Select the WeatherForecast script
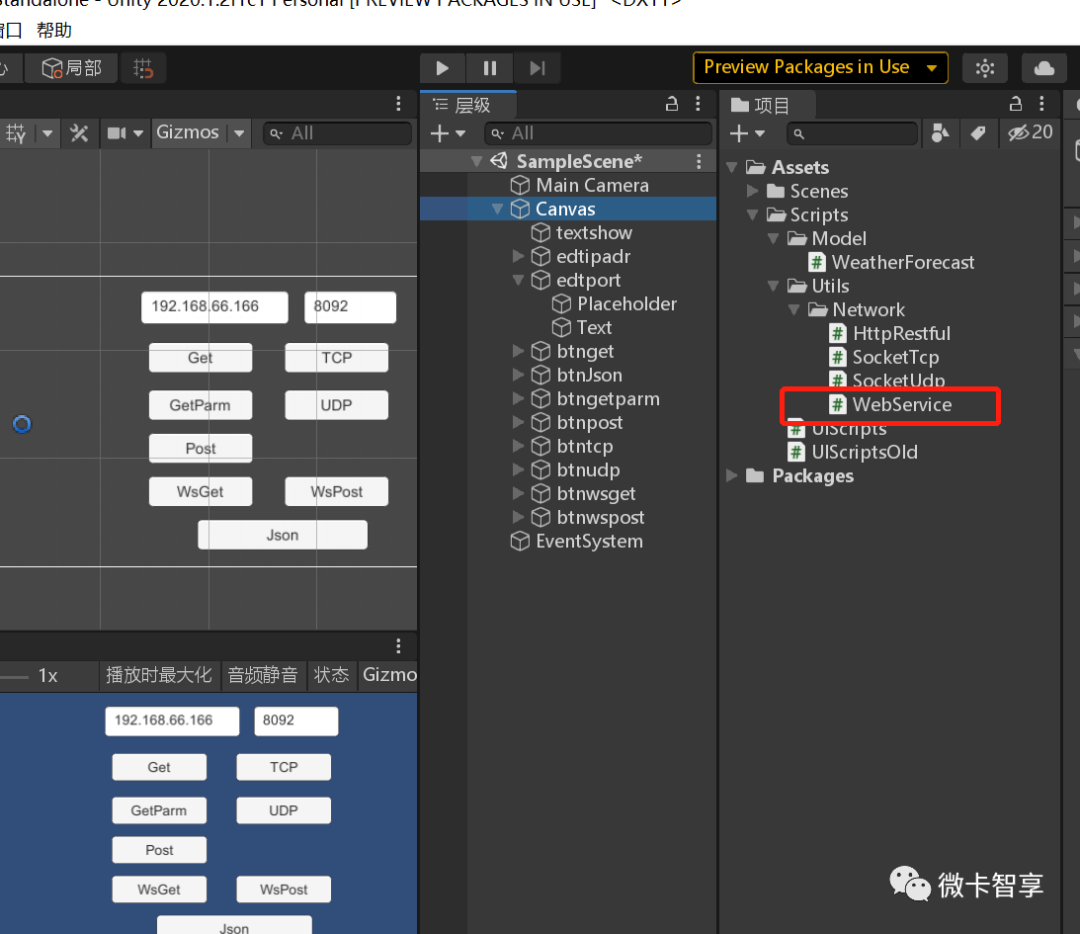Image resolution: width=1080 pixels, height=934 pixels. coord(891,262)
